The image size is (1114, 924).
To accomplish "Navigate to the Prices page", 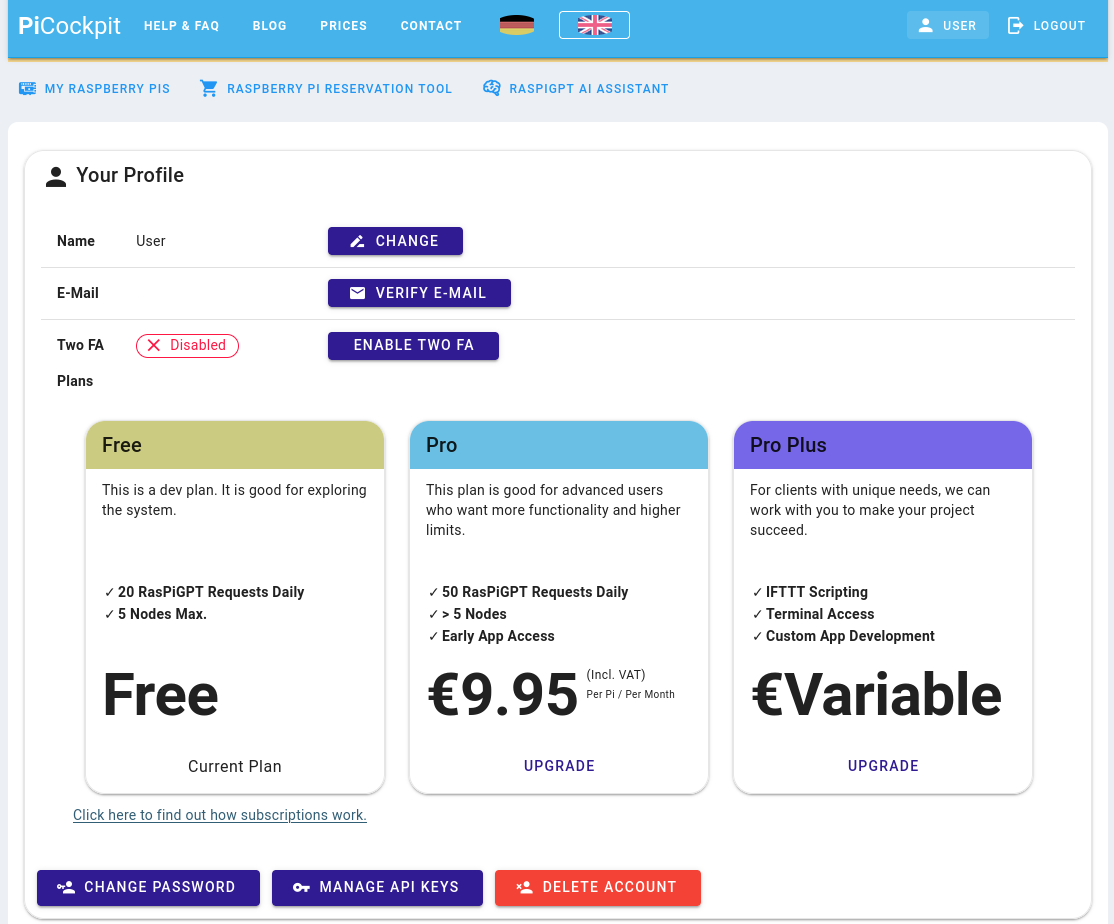I will (x=343, y=25).
